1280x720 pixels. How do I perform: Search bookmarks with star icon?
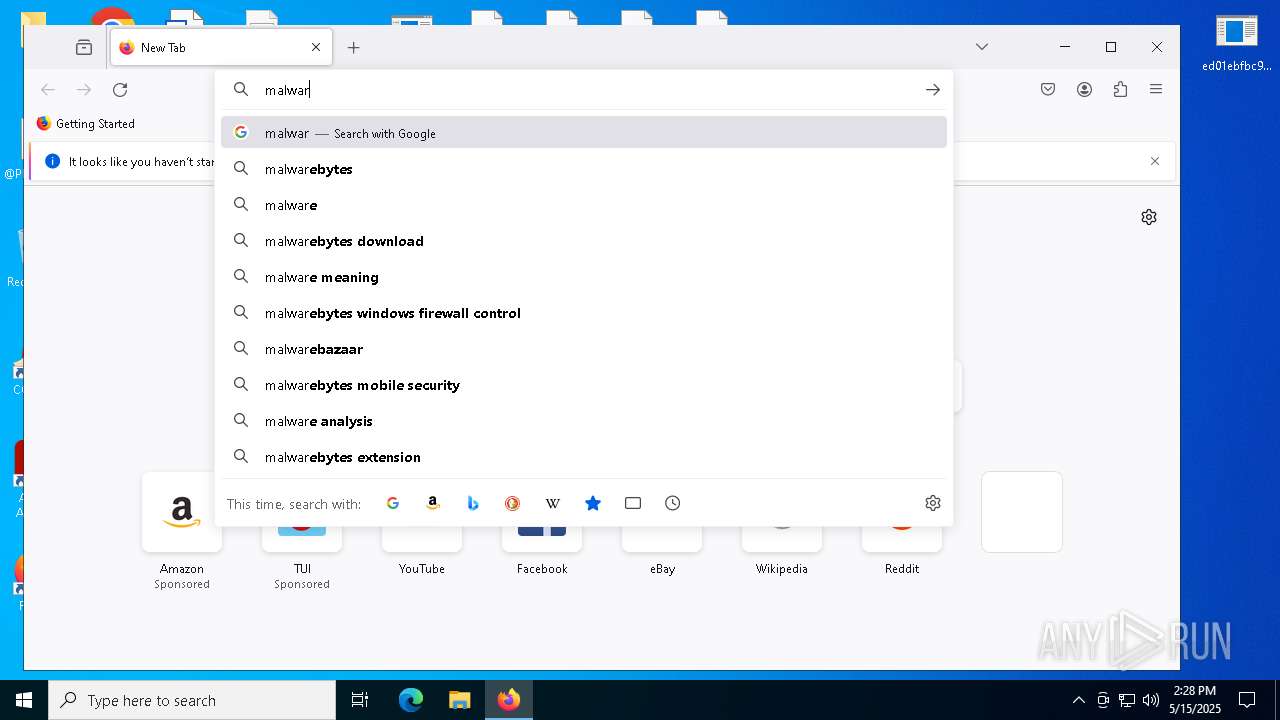coord(593,503)
